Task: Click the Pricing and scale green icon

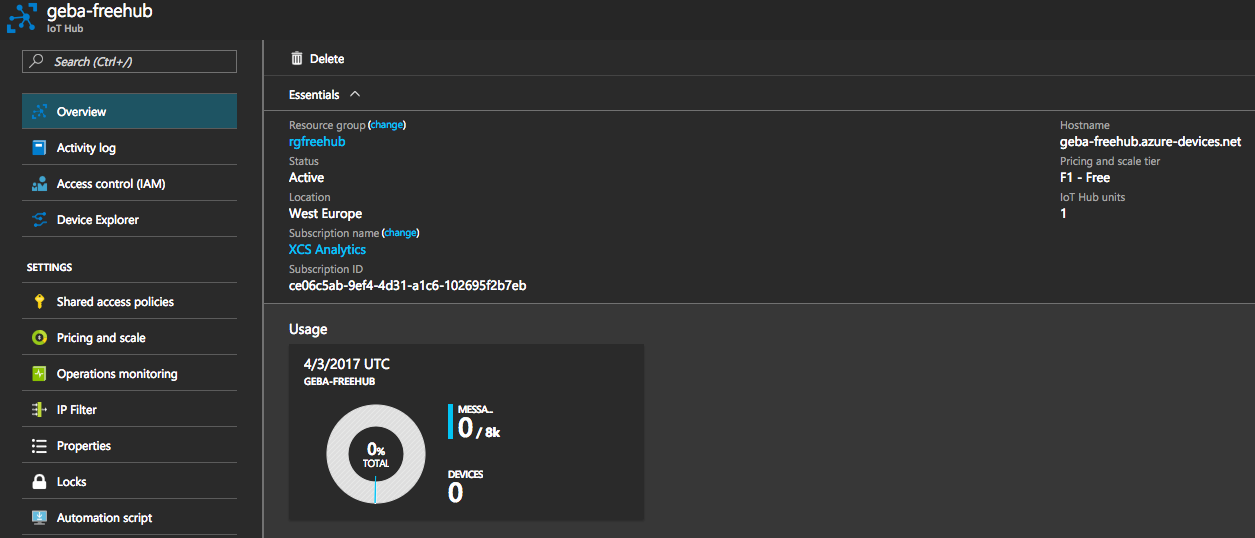Action: pyautogui.click(x=40, y=338)
